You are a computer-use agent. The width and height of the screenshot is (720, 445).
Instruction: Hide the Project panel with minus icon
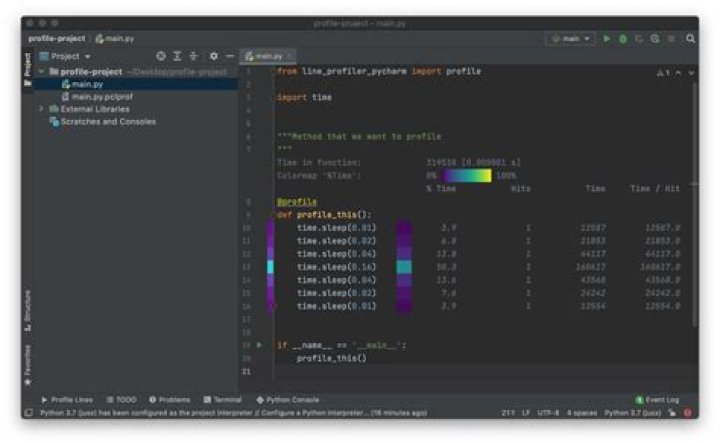(x=230, y=56)
